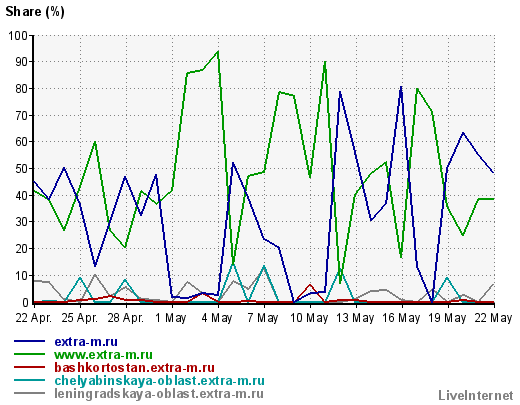Click the red bashkortostan legend line swatch

(x=29, y=367)
